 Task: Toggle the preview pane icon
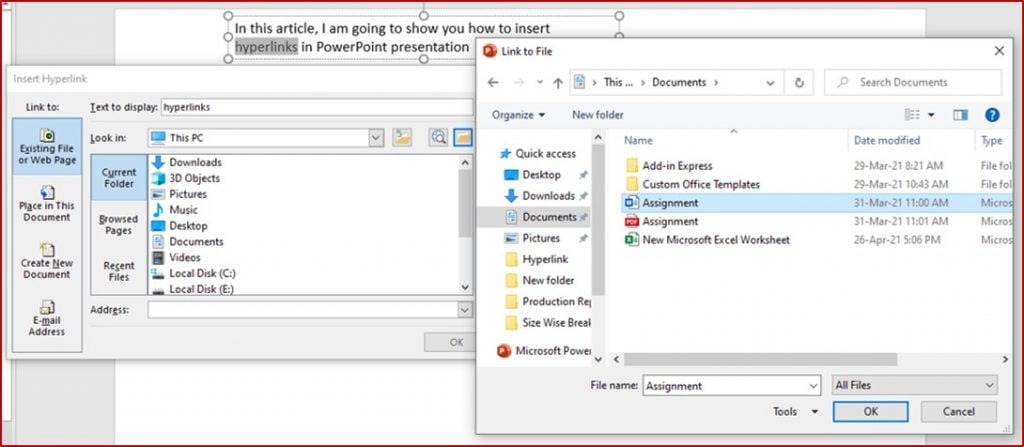pos(960,115)
